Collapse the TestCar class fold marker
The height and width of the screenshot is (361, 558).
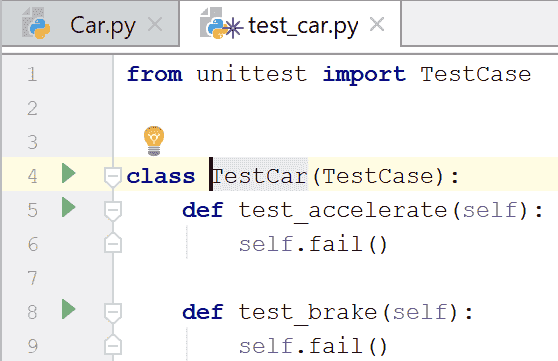click(x=113, y=177)
